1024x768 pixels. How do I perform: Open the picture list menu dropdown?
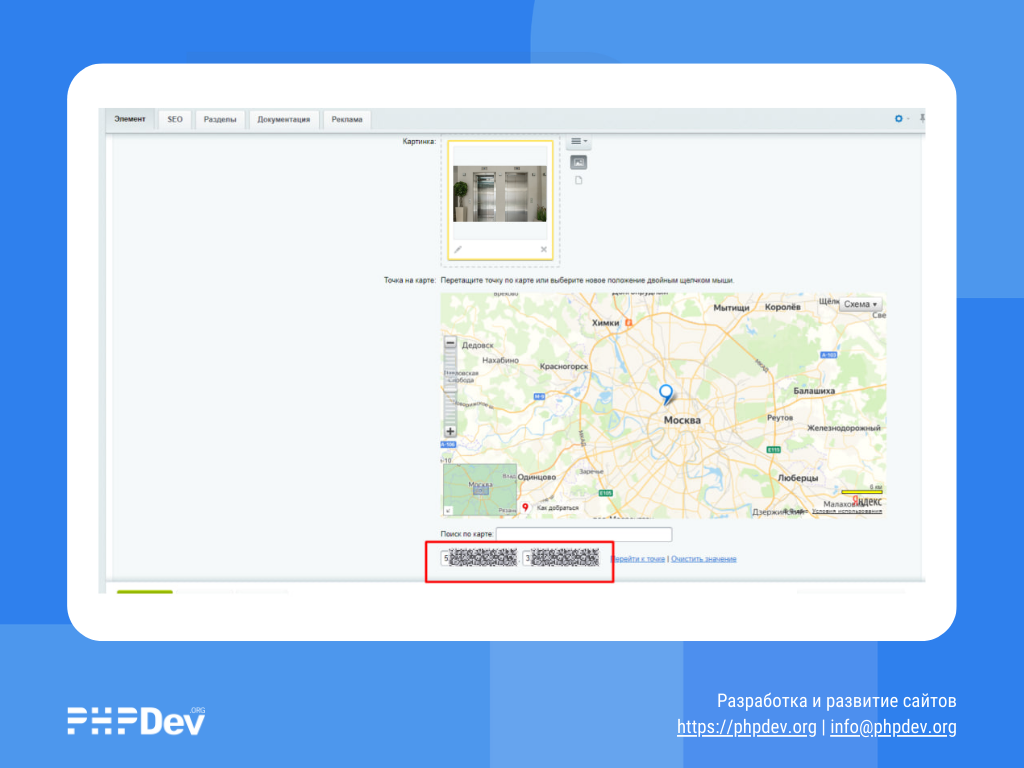pos(579,141)
